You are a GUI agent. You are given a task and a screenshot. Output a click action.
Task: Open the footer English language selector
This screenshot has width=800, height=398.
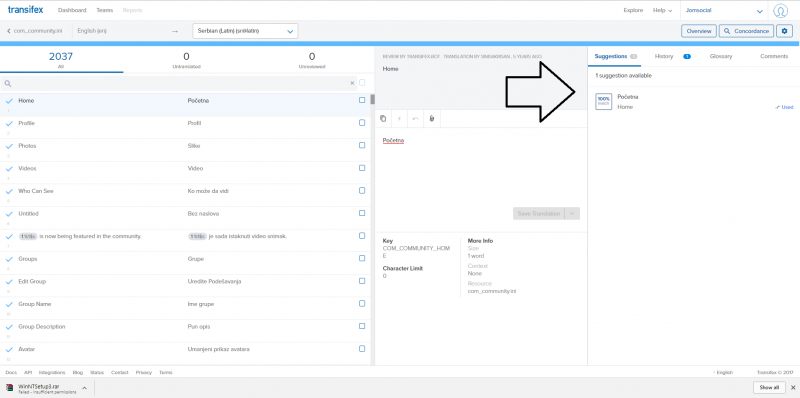click(x=722, y=372)
